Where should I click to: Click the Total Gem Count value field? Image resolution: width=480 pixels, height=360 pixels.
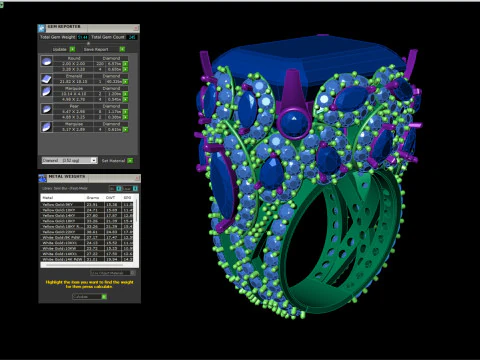coord(132,37)
